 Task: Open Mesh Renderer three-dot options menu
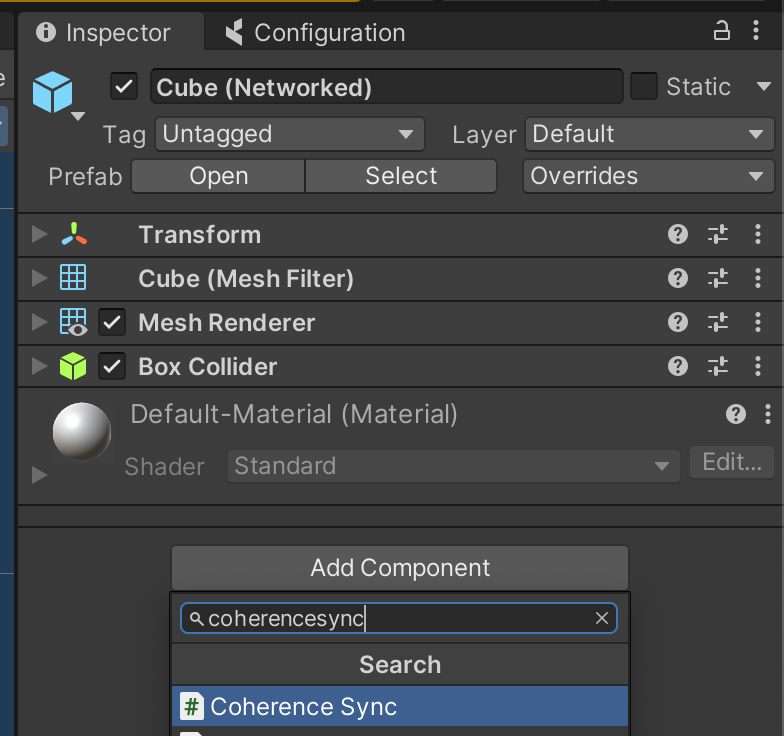[757, 323]
